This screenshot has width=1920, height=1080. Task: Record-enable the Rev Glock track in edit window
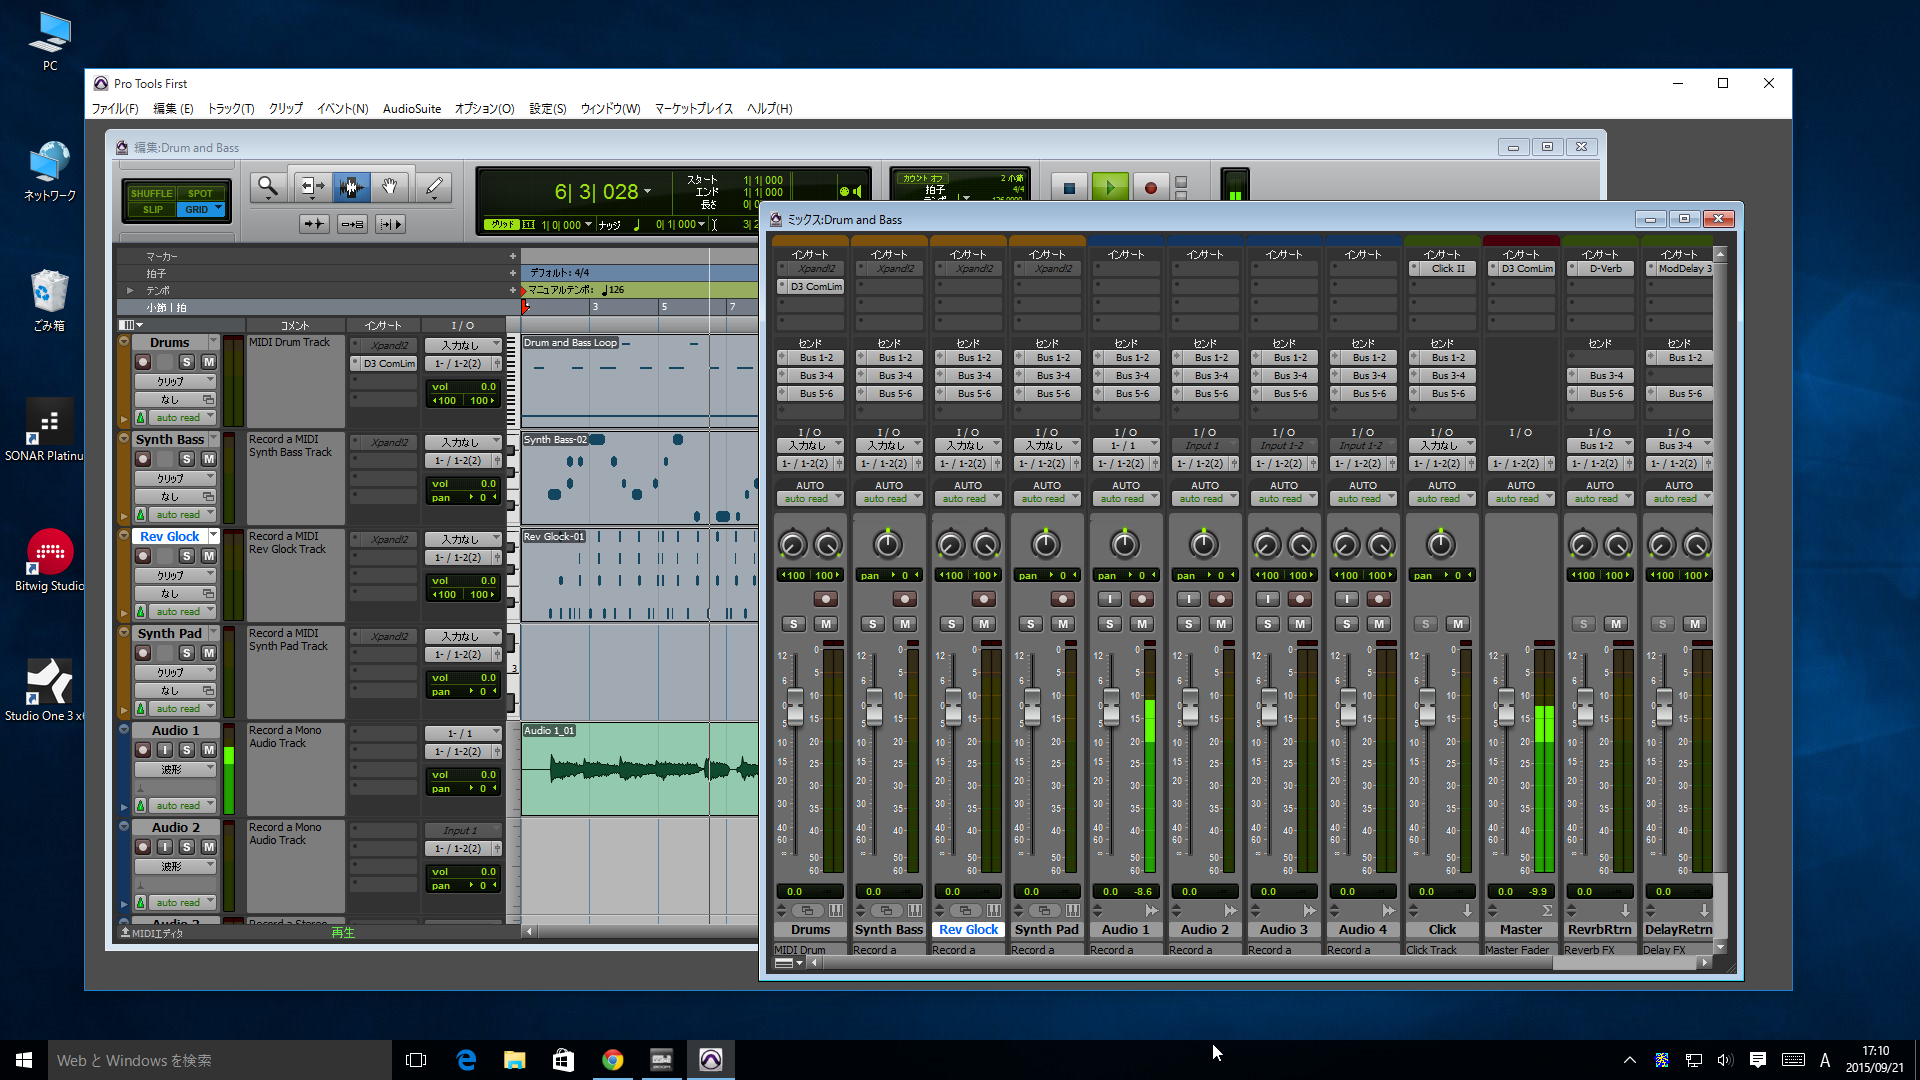143,556
